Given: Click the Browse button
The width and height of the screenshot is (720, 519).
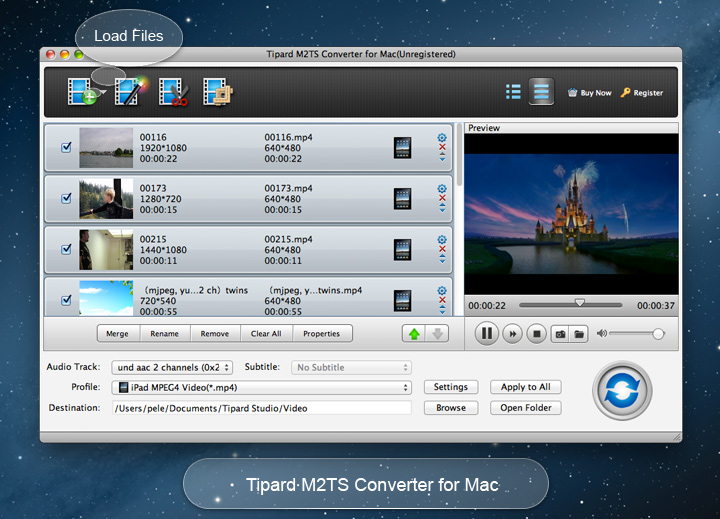Looking at the screenshot, I should pyautogui.click(x=451, y=408).
